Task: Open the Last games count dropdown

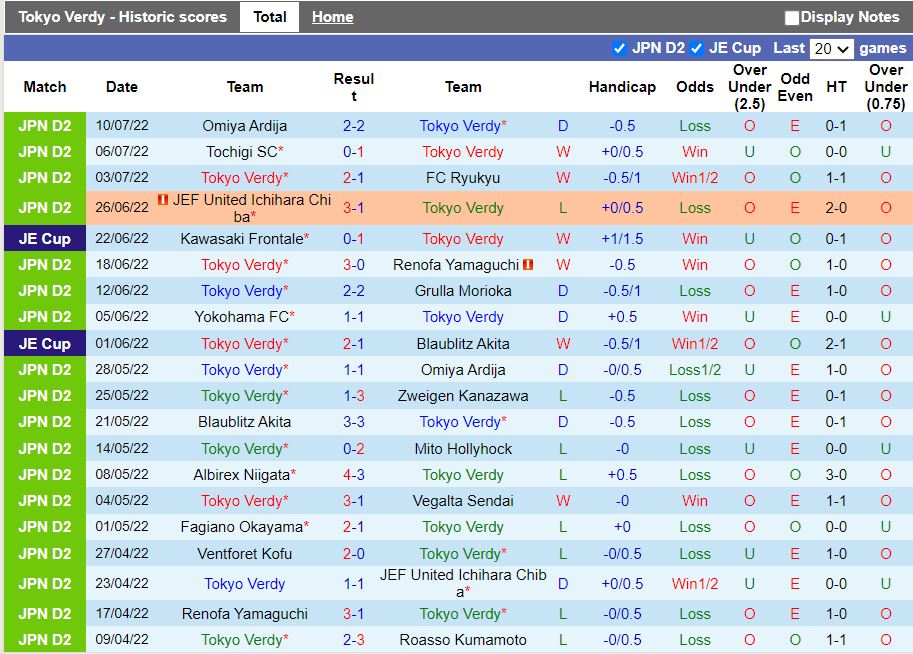Action: pyautogui.click(x=832, y=48)
